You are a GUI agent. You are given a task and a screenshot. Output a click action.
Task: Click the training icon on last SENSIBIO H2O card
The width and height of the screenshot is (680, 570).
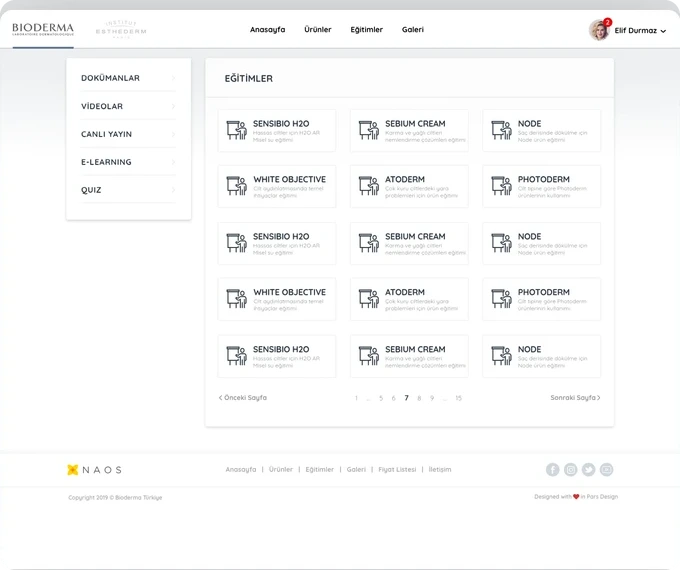236,356
